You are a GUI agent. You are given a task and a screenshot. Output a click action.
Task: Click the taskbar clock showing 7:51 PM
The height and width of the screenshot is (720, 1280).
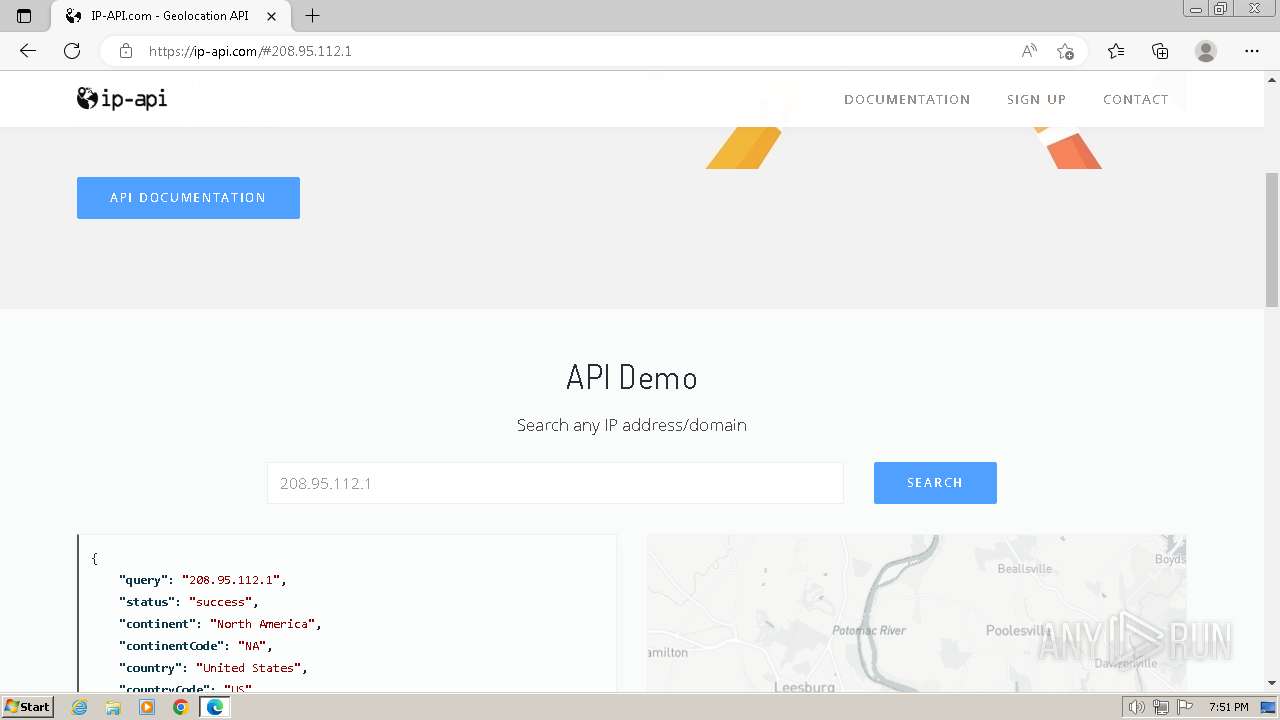coord(1229,707)
